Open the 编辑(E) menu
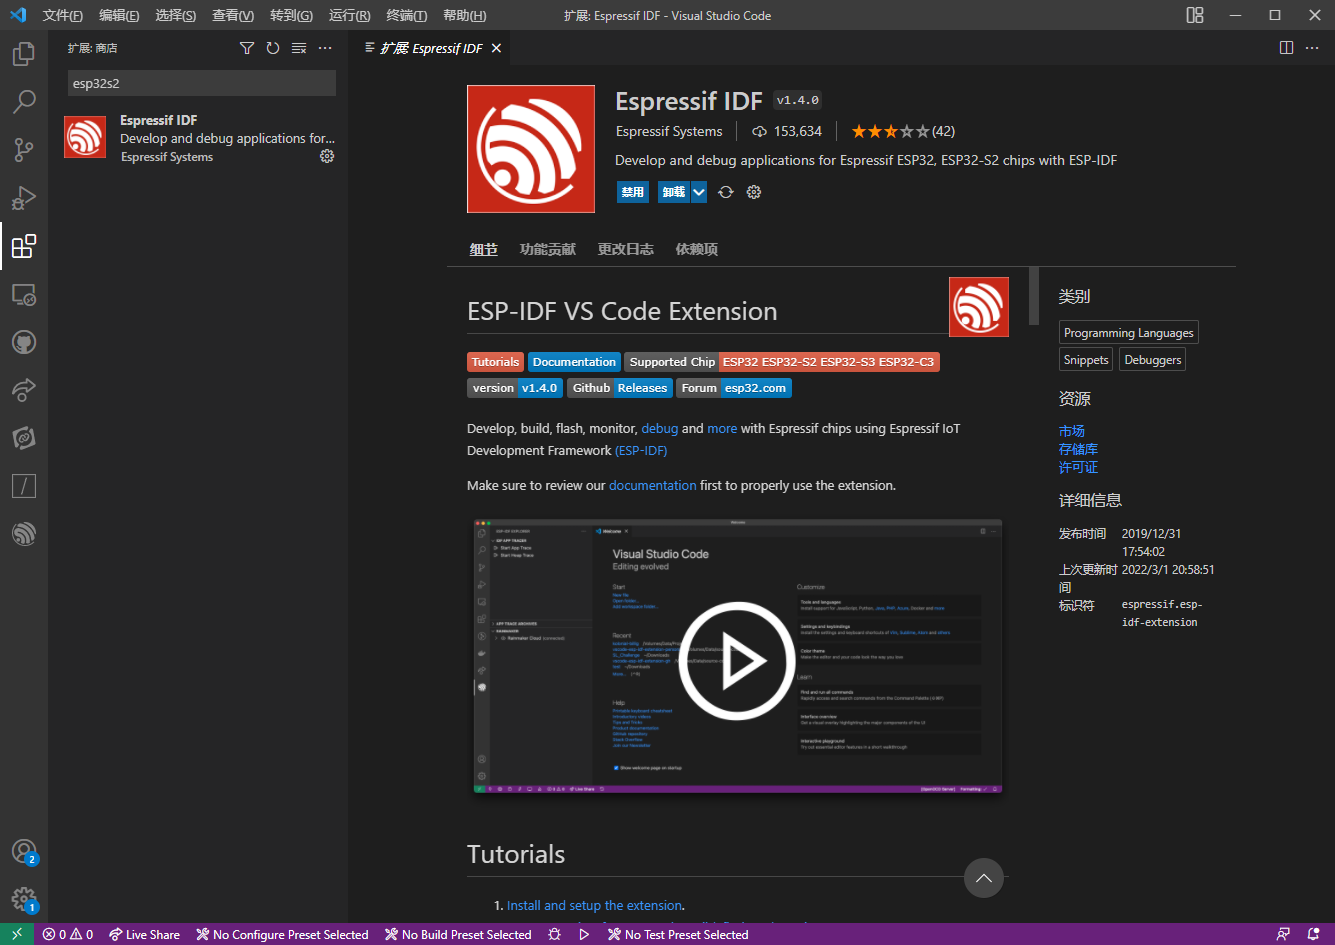 click(x=119, y=15)
